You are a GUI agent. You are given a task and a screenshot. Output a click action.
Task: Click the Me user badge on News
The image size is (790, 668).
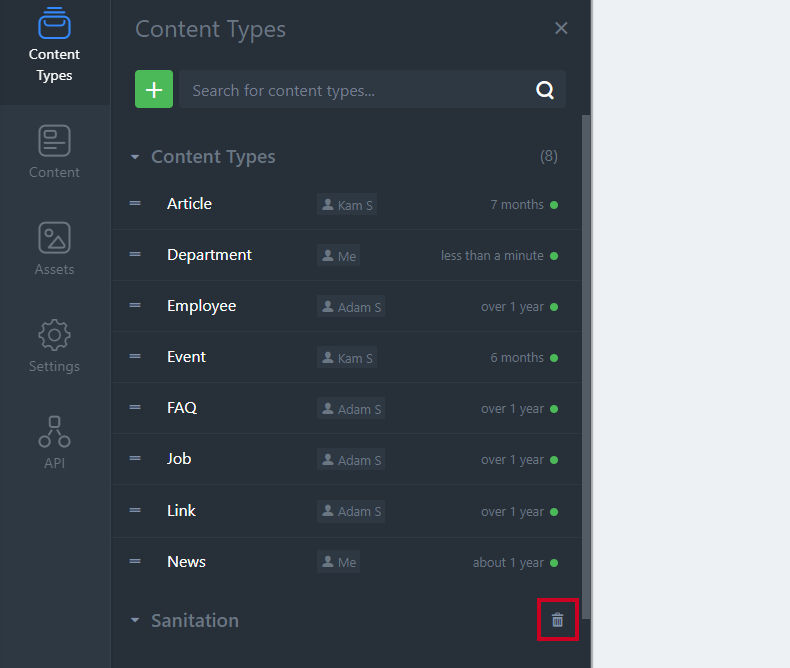click(x=339, y=562)
